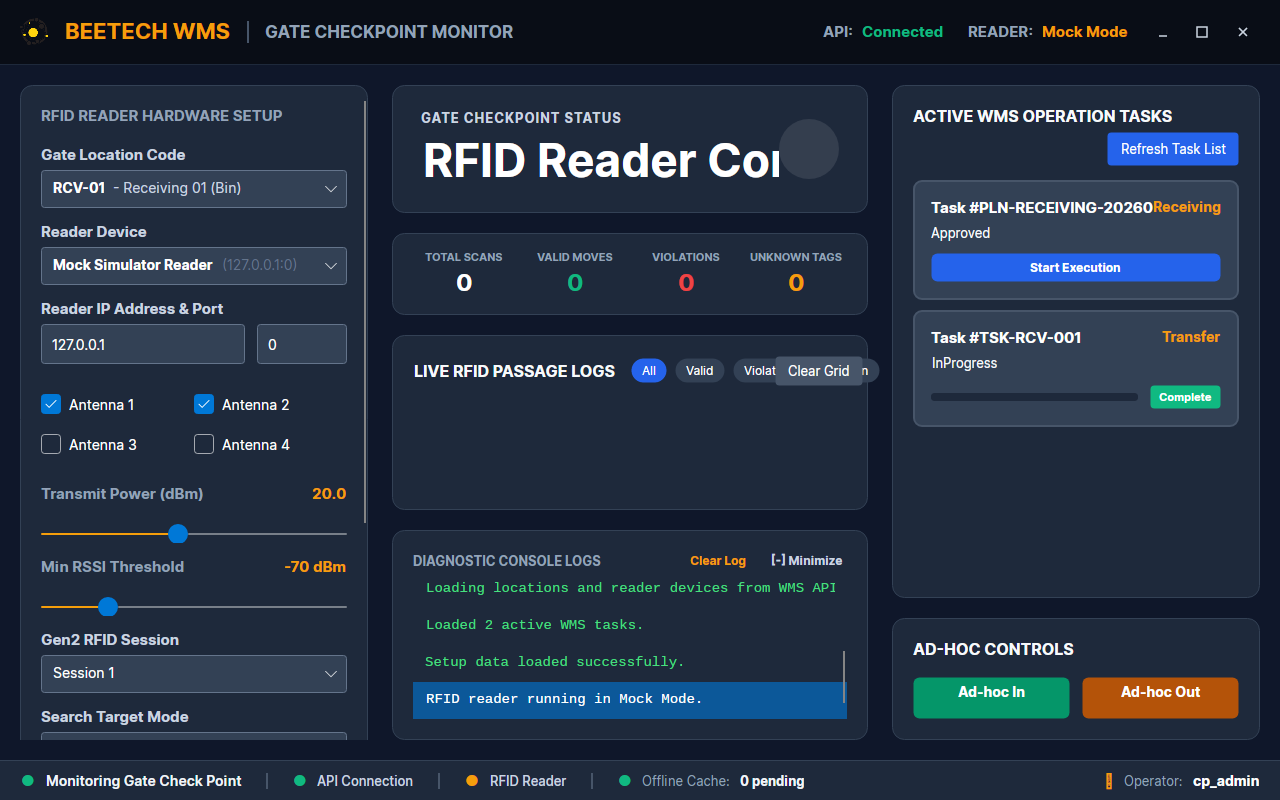Open the Gen2 RFID Session dropdown

194,673
